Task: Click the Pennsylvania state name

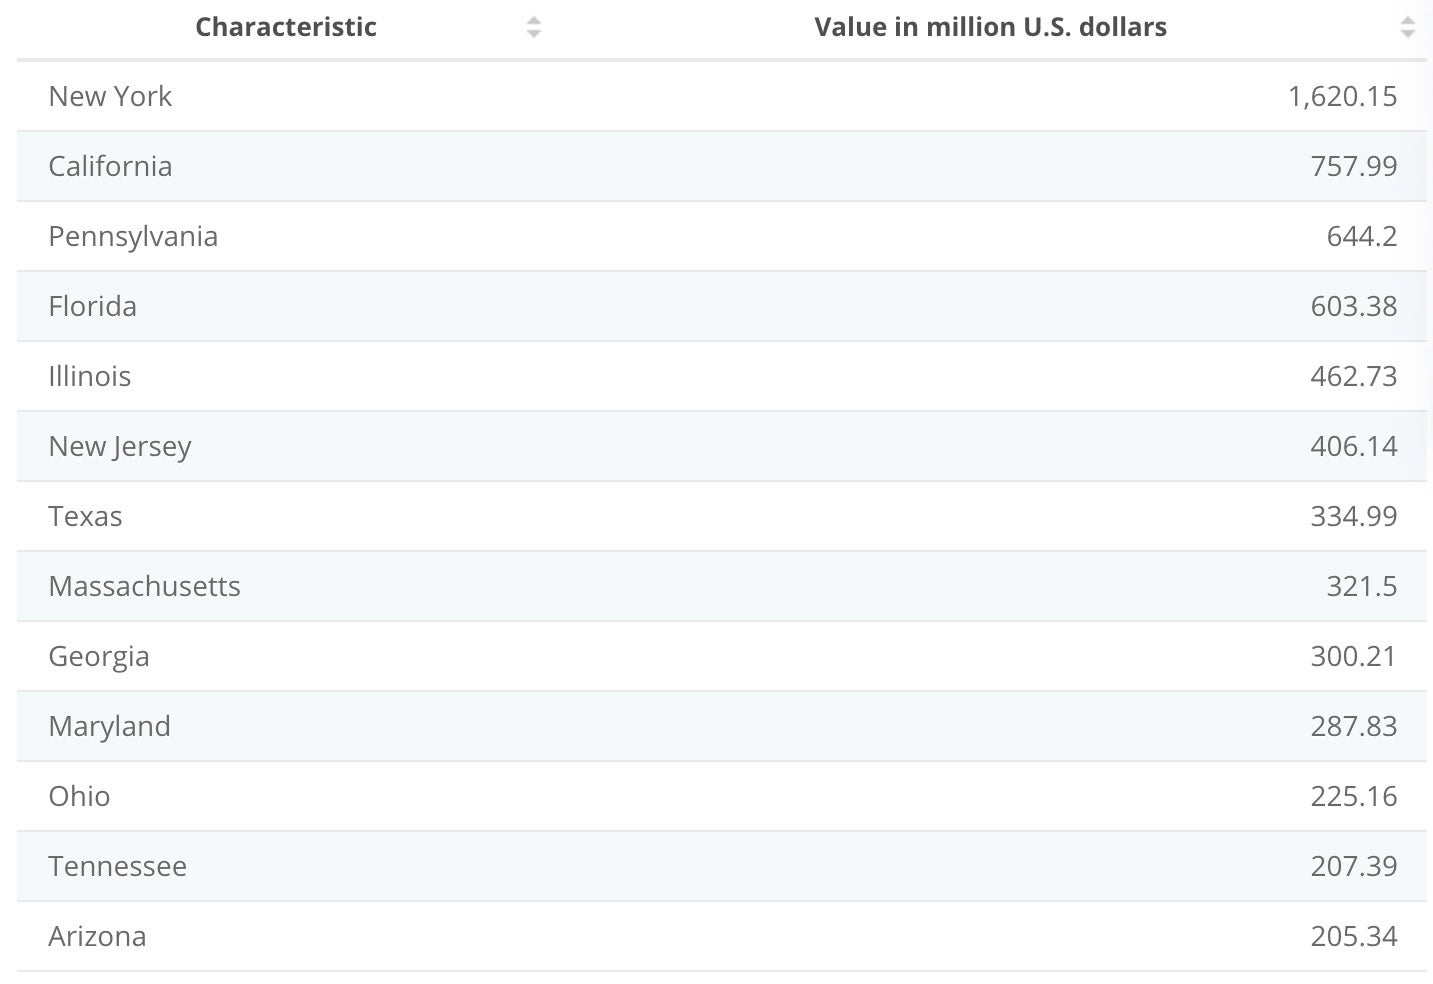Action: click(x=133, y=236)
